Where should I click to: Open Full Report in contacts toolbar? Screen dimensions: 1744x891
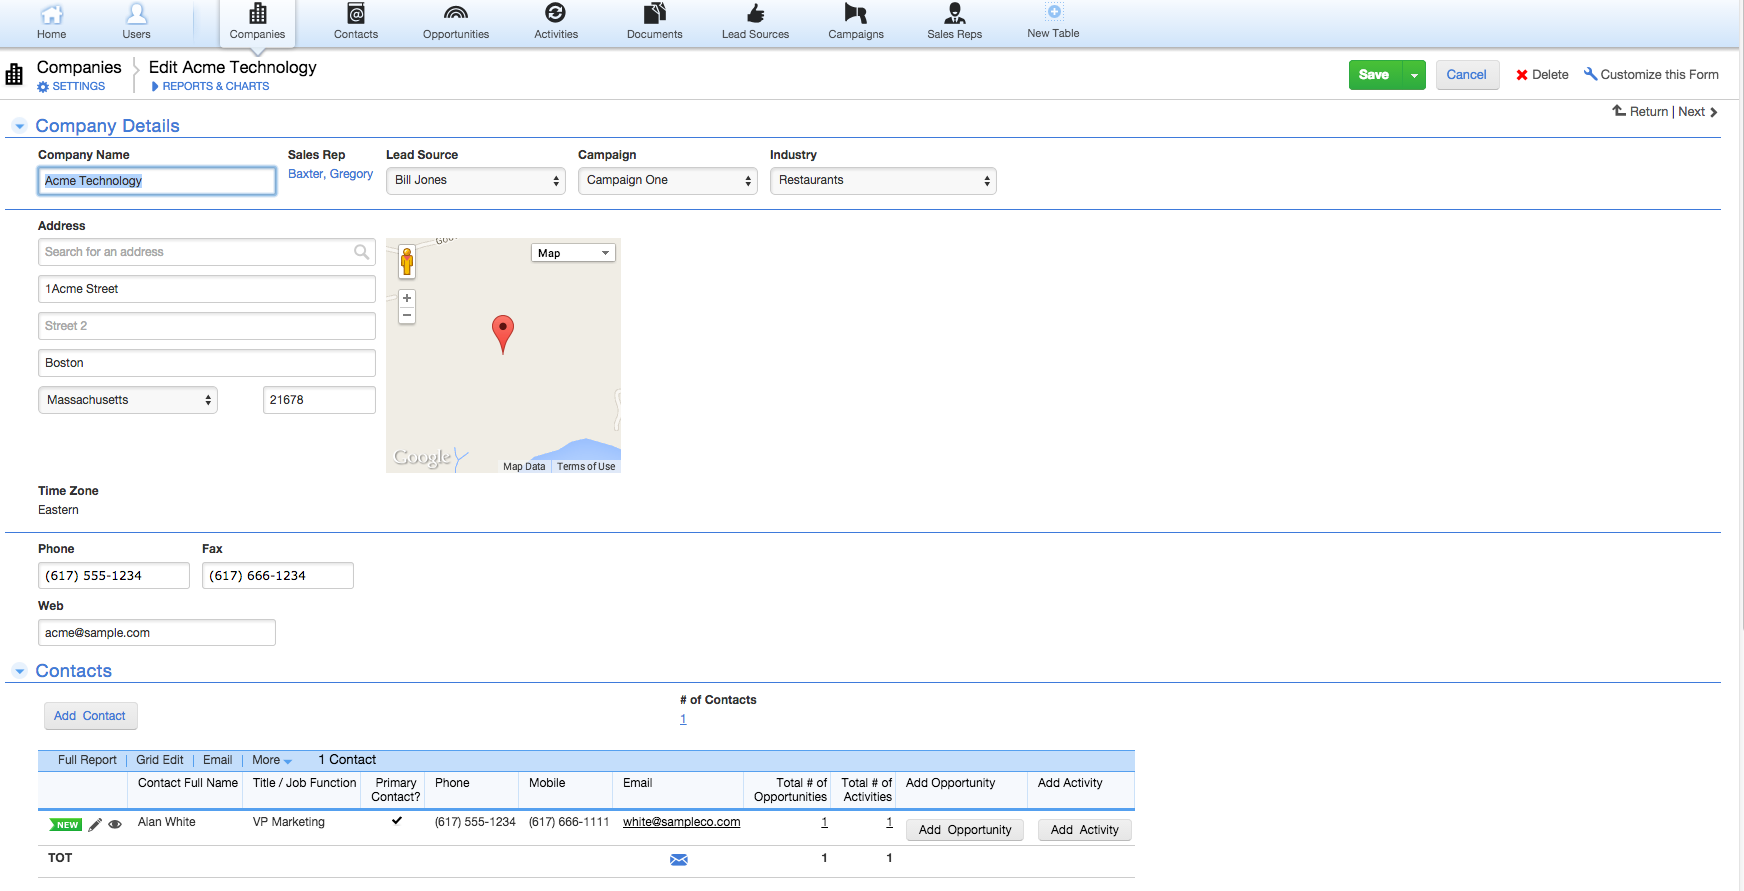point(87,760)
